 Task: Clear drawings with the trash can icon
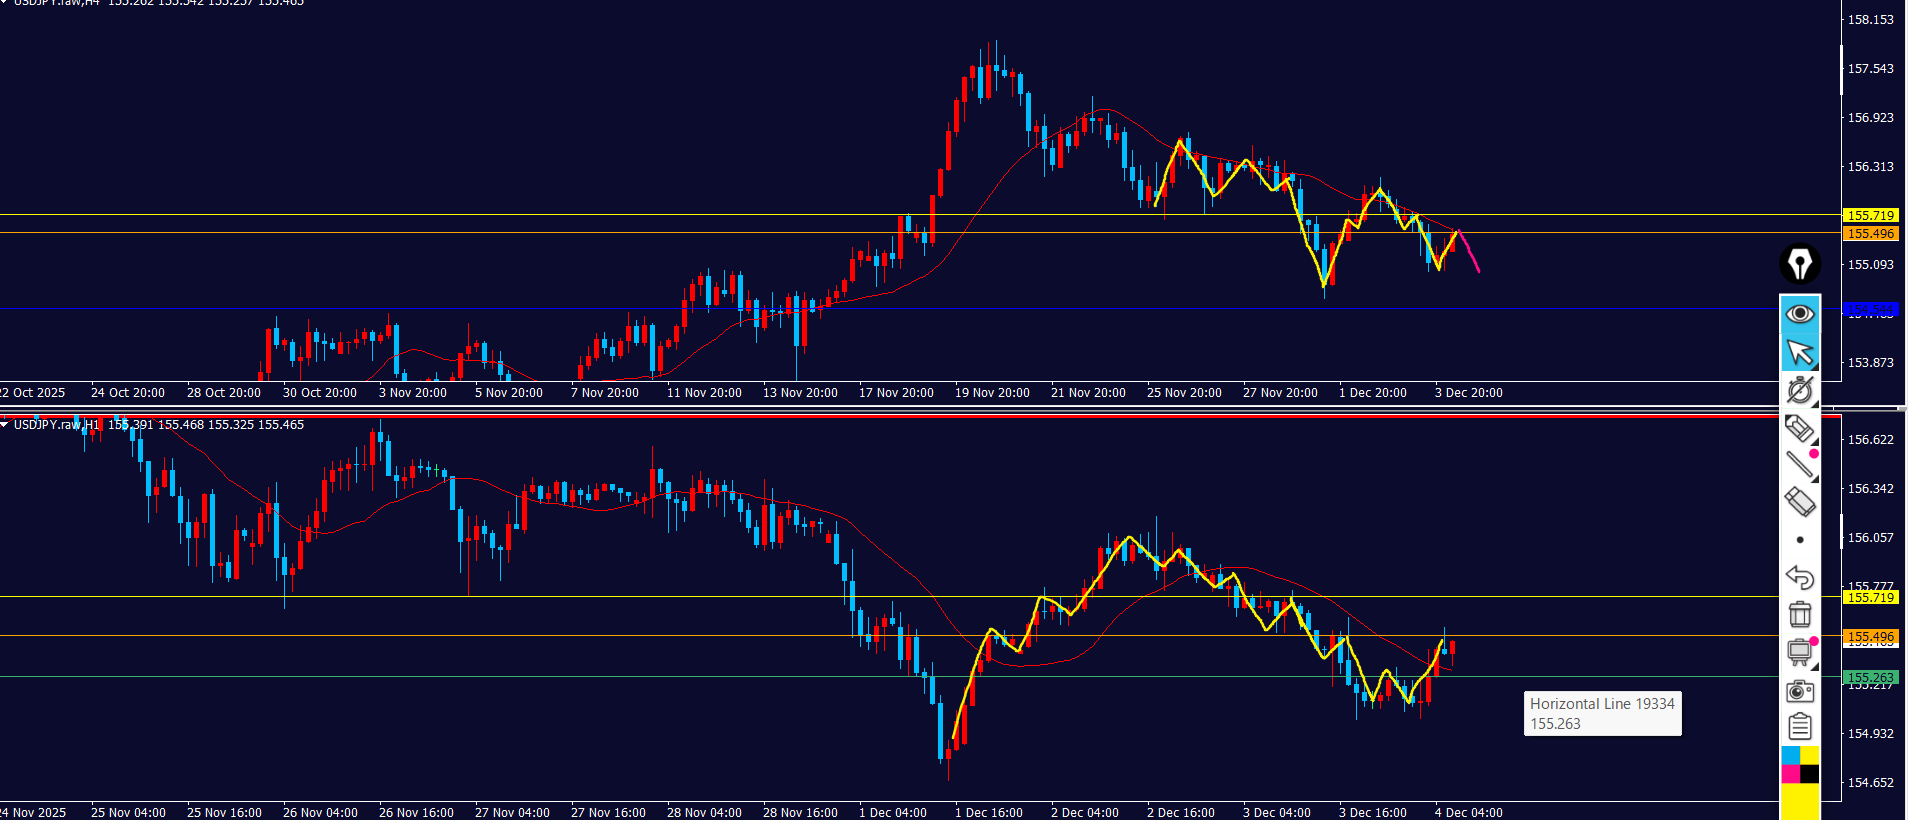[1800, 614]
